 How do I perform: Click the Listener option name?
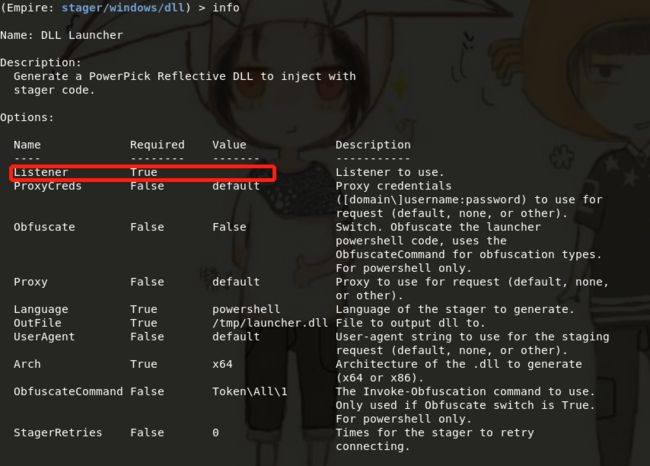click(x=41, y=172)
